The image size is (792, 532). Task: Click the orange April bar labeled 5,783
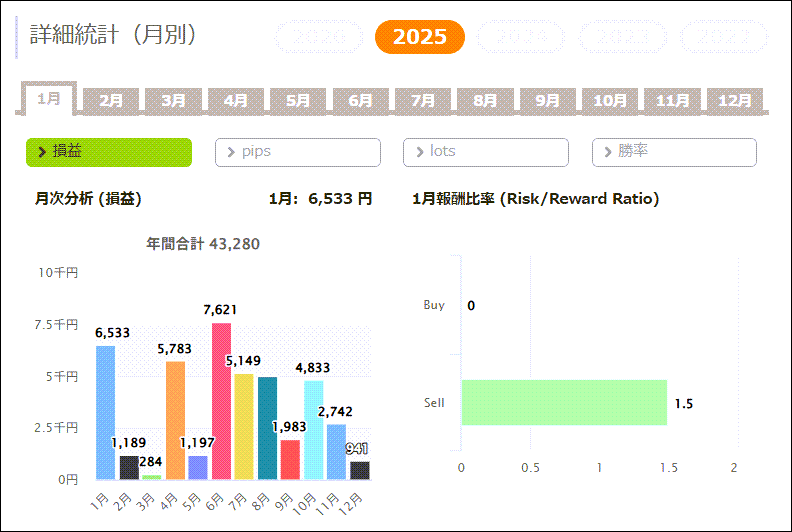175,420
